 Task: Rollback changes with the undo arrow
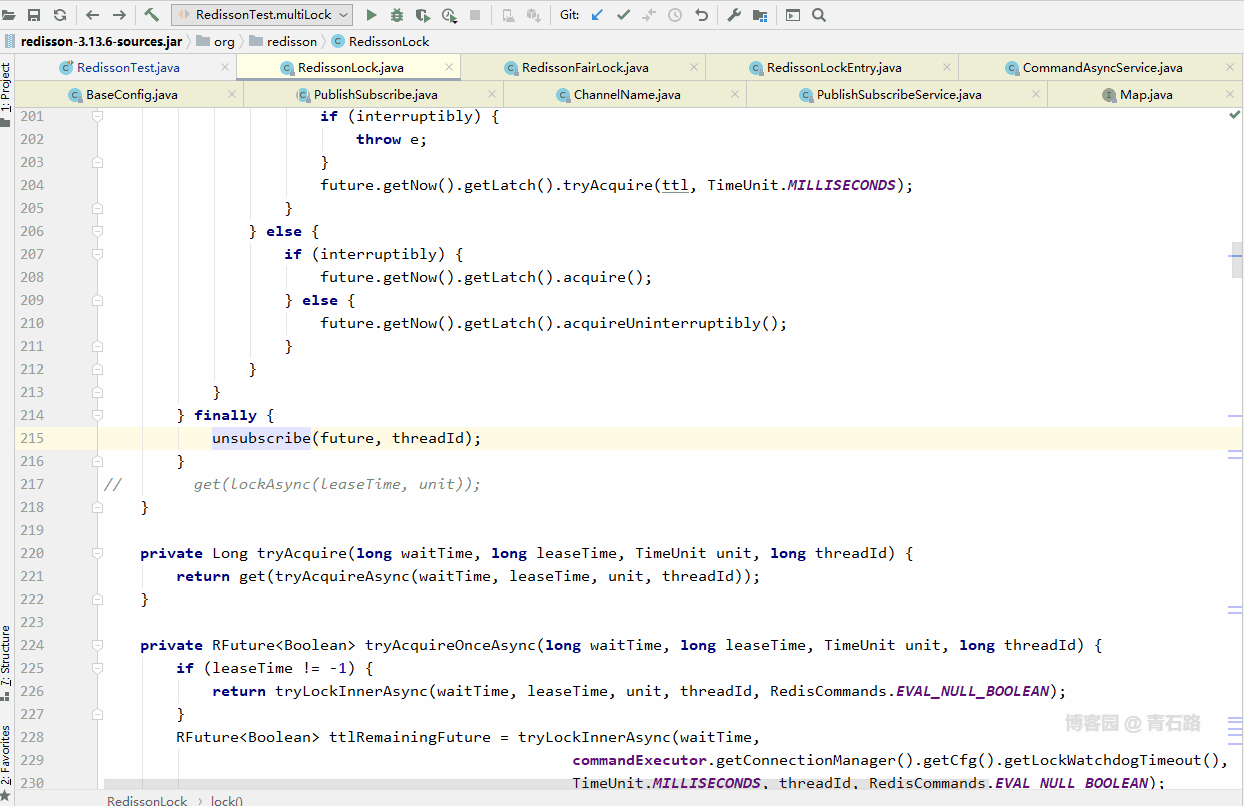(x=701, y=15)
